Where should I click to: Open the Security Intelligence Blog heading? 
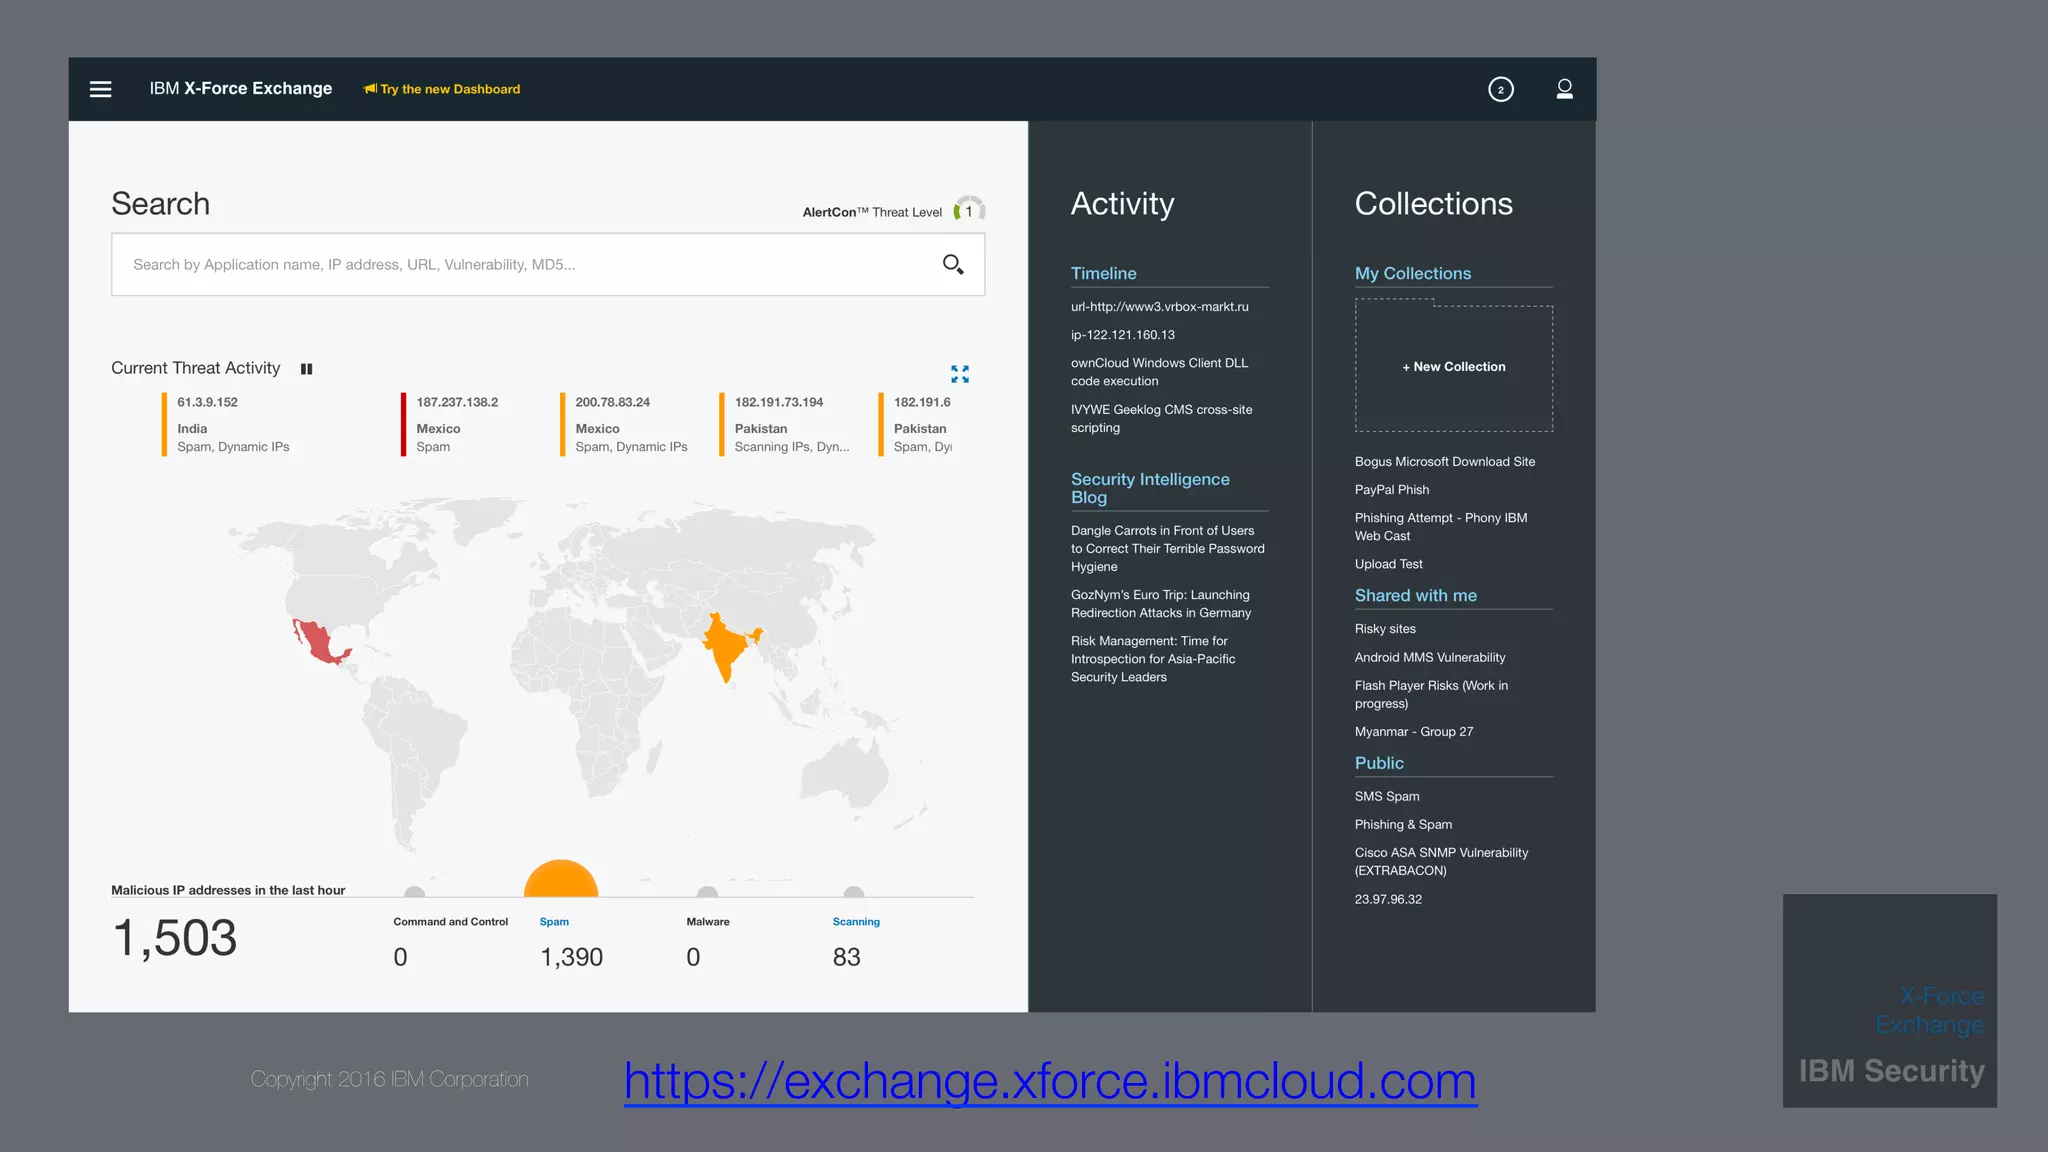point(1150,488)
